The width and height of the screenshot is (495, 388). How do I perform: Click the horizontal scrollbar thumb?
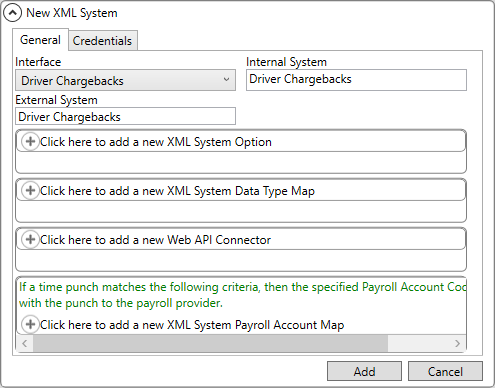210,343
